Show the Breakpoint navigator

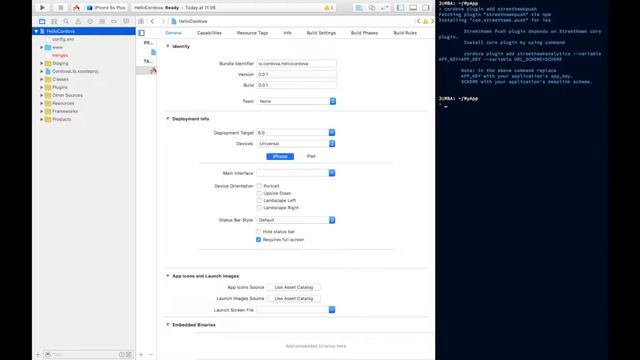[114, 21]
